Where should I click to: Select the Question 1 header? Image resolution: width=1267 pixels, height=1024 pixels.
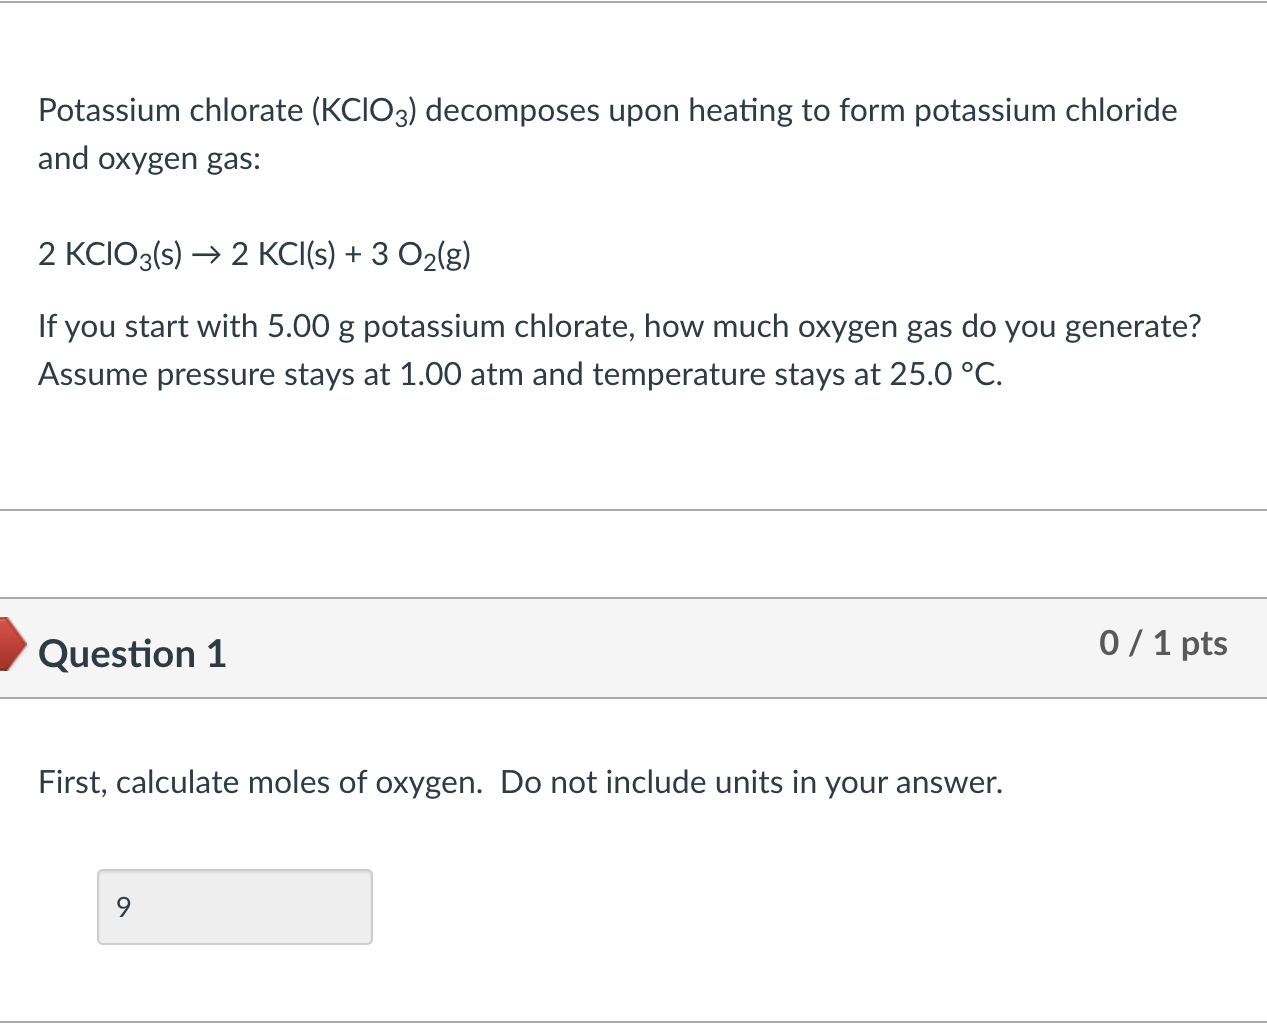131,654
